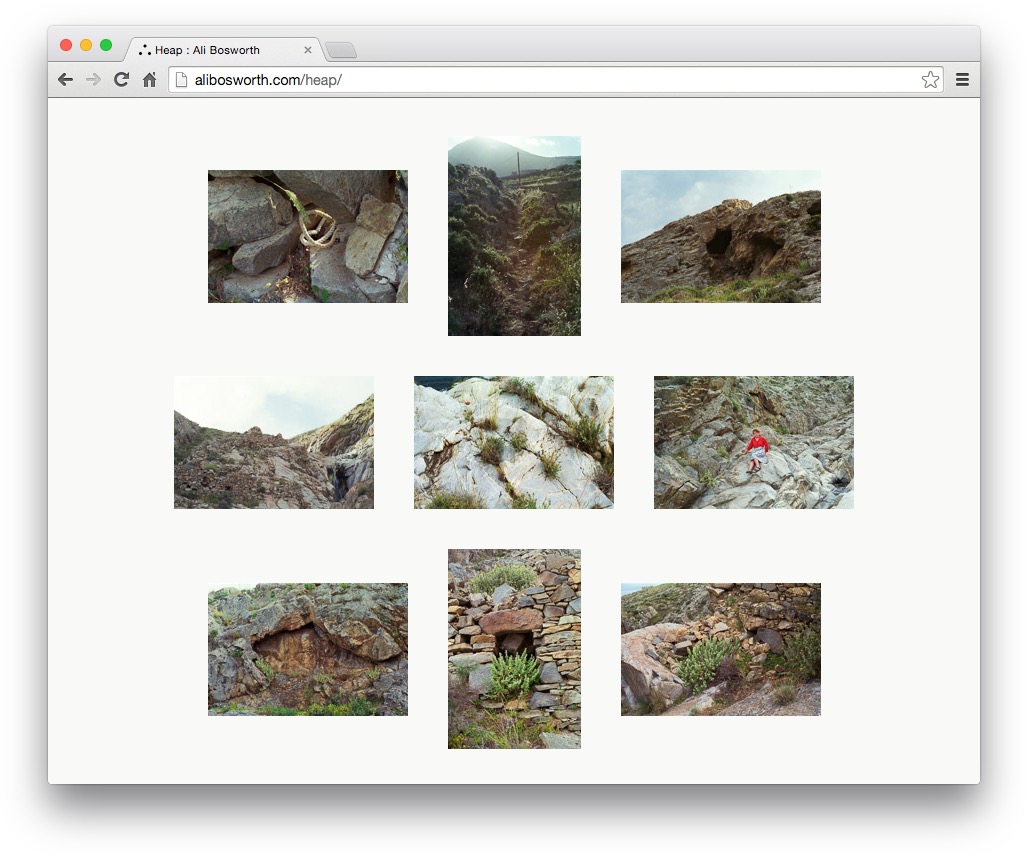The height and width of the screenshot is (858, 1028).
Task: Open the photo of white rock with grass tufts
Action: click(513, 442)
